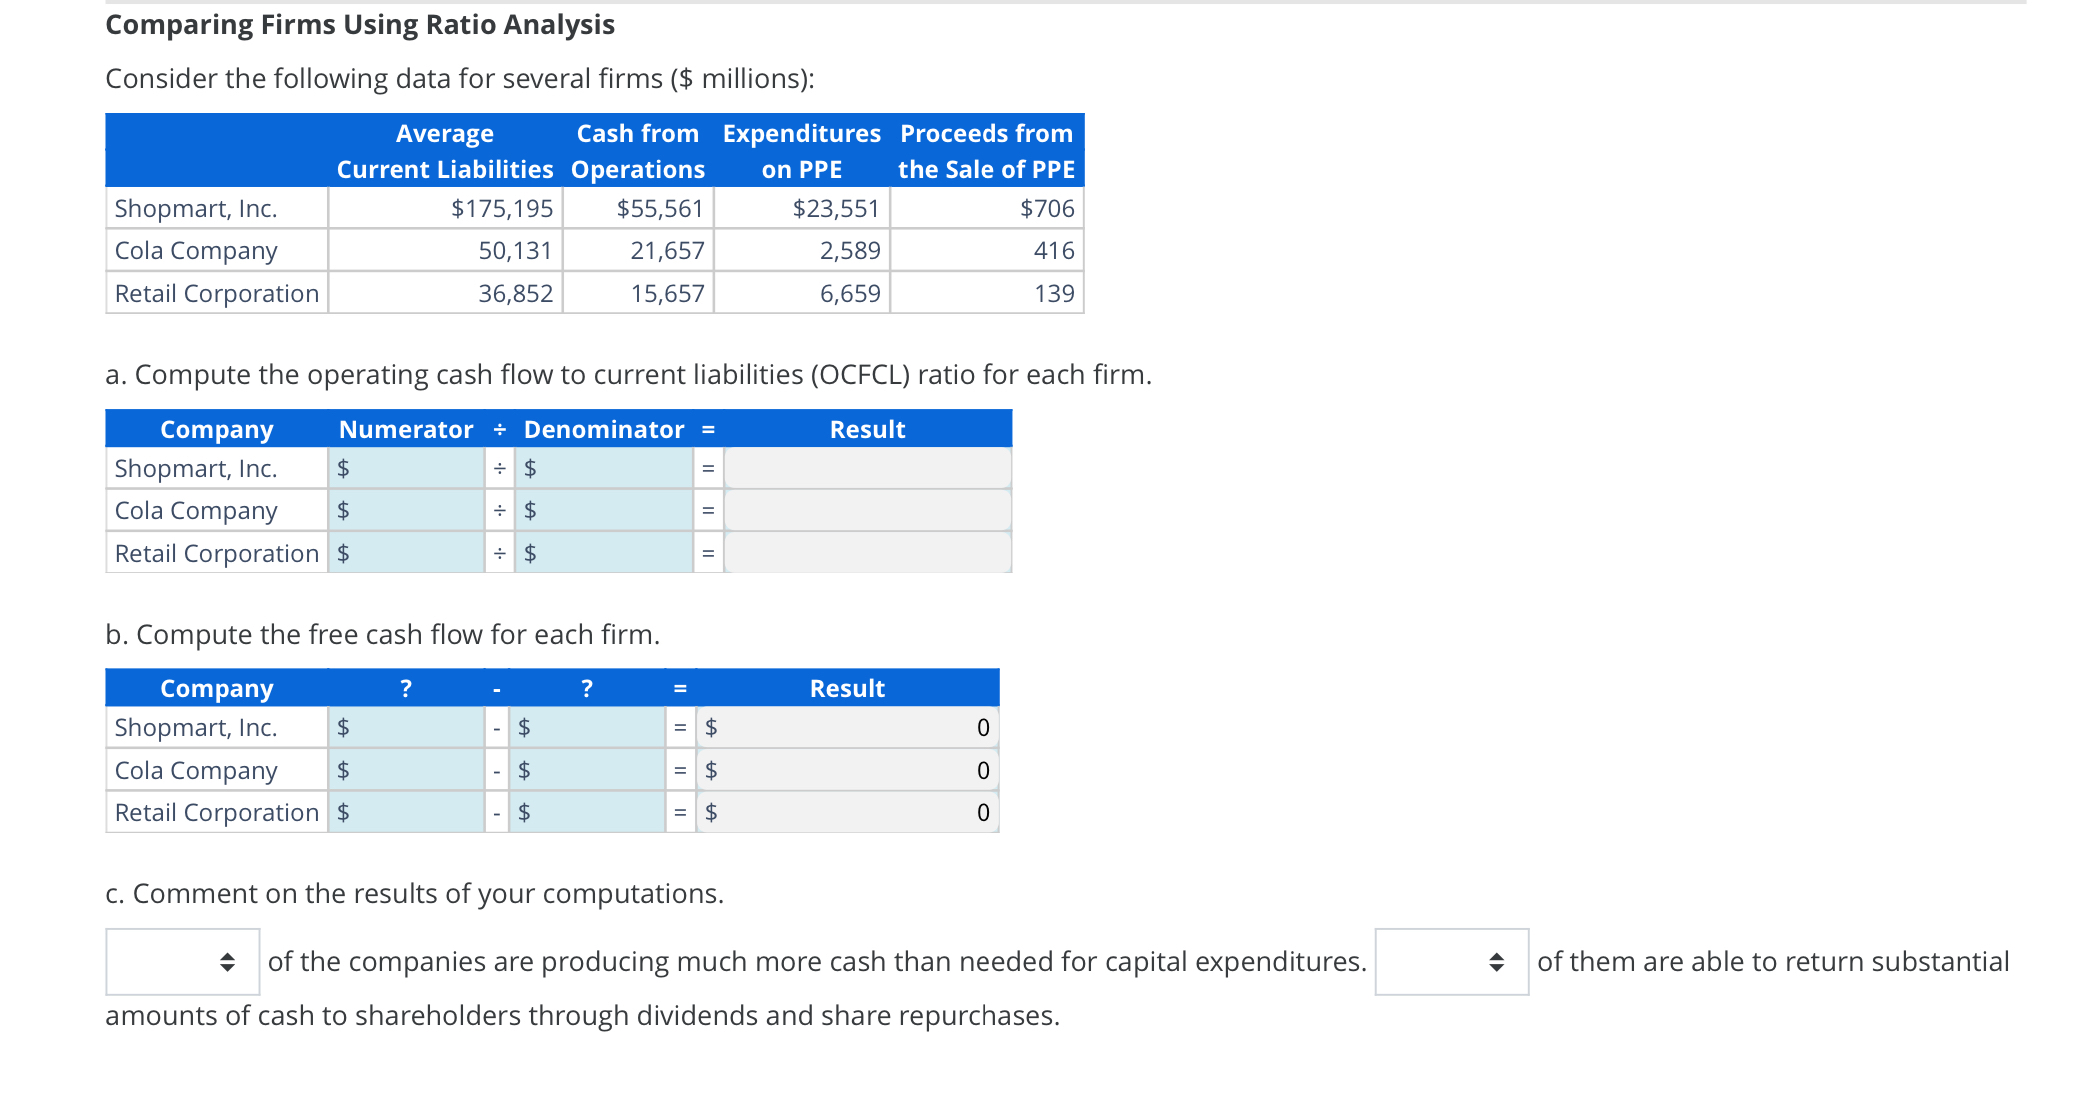
Task: Select Retail Corporation's Result field in table a
Action: click(868, 552)
